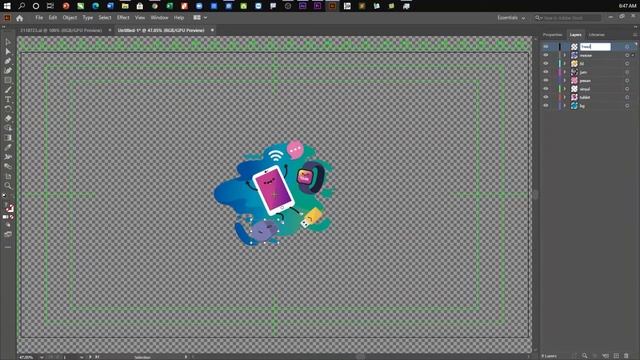Select the Rotate tool
This screenshot has width=640, height=360.
click(x=8, y=109)
